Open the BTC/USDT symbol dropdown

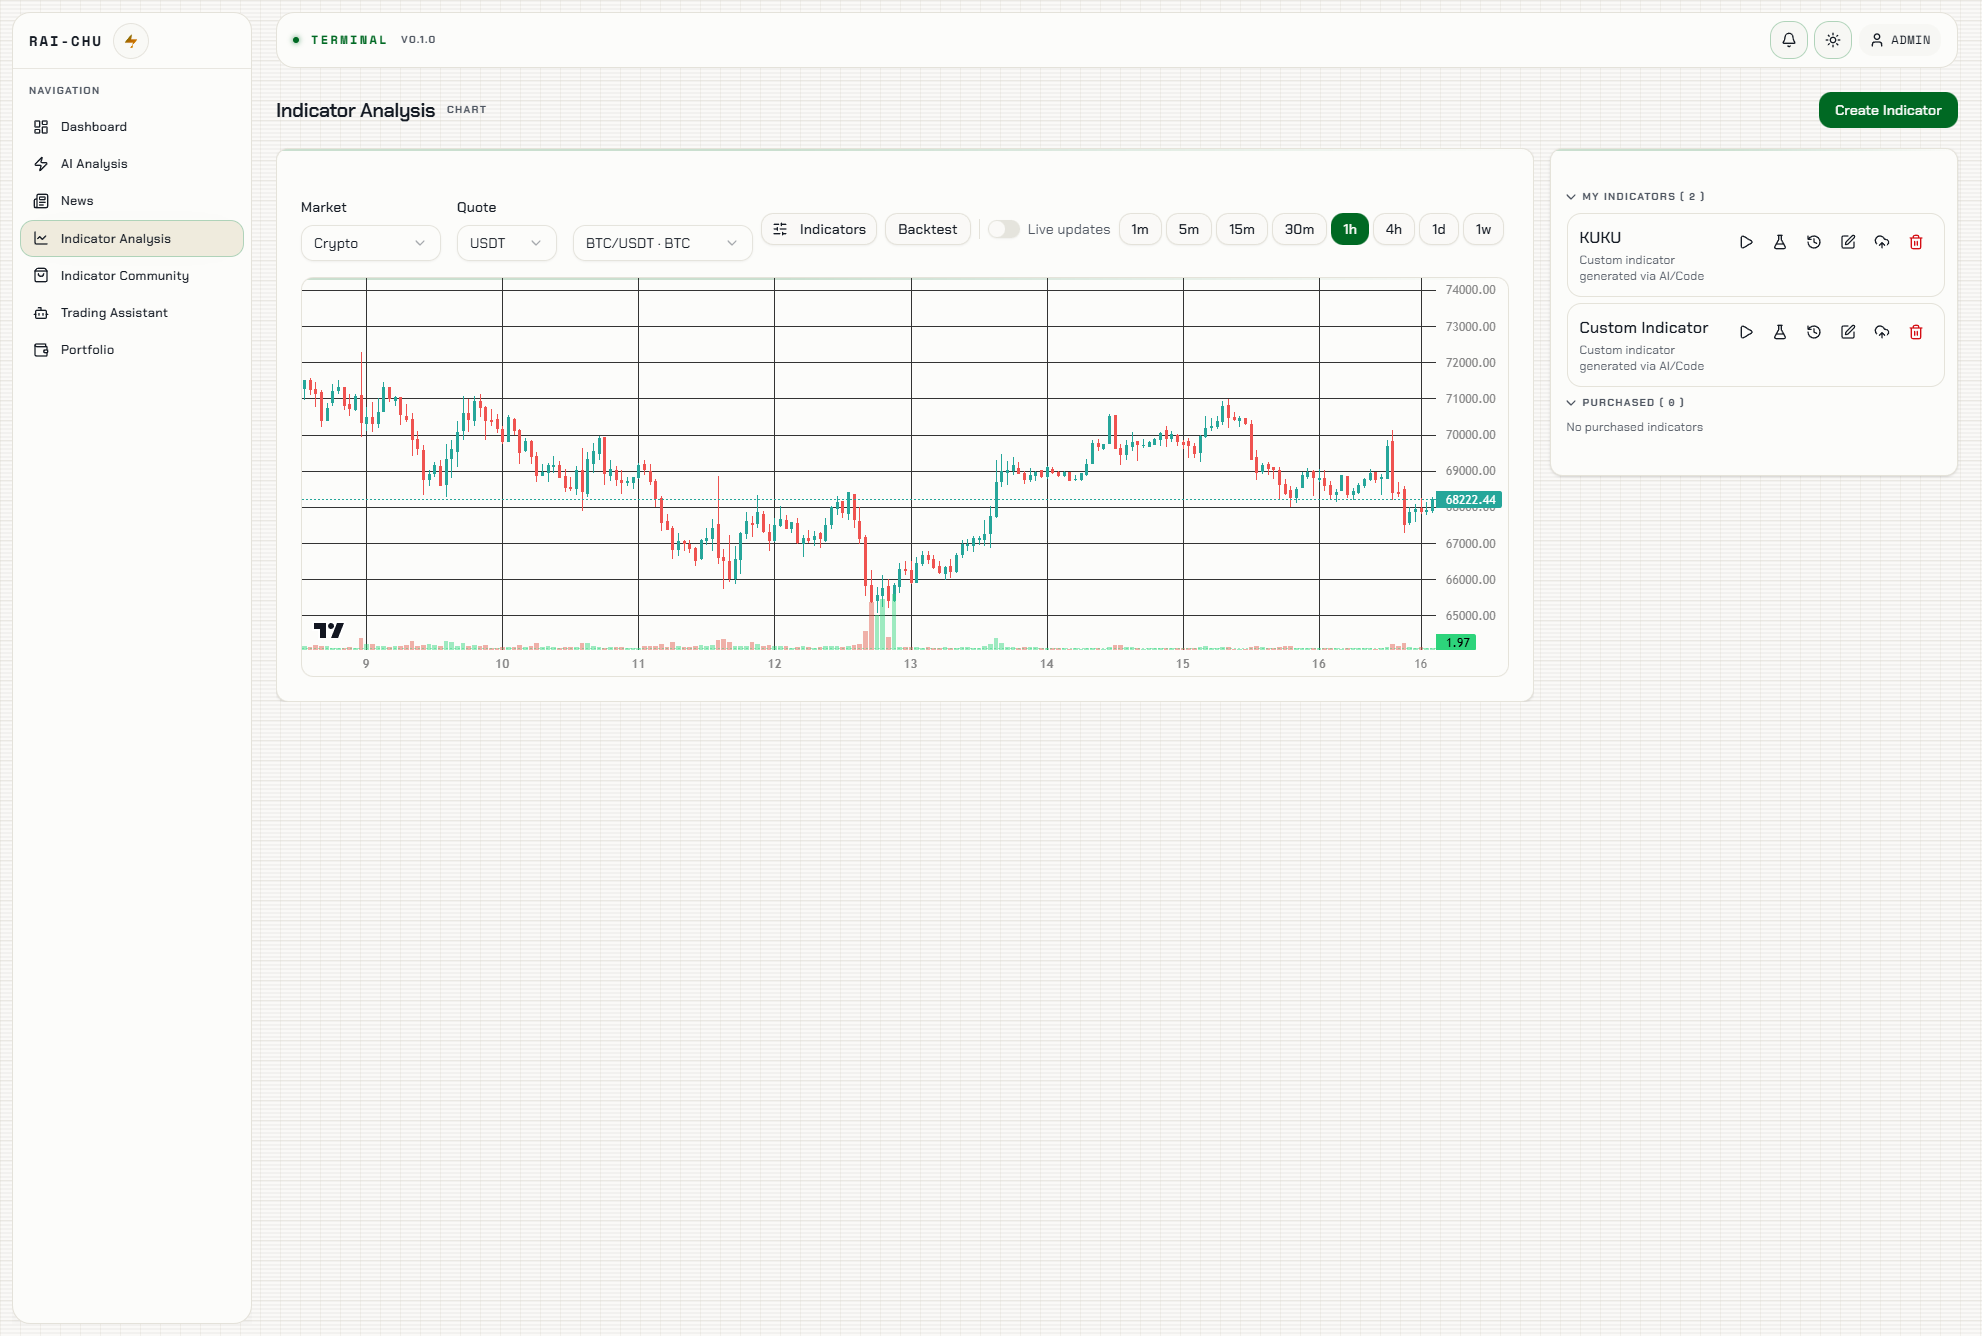(x=662, y=243)
